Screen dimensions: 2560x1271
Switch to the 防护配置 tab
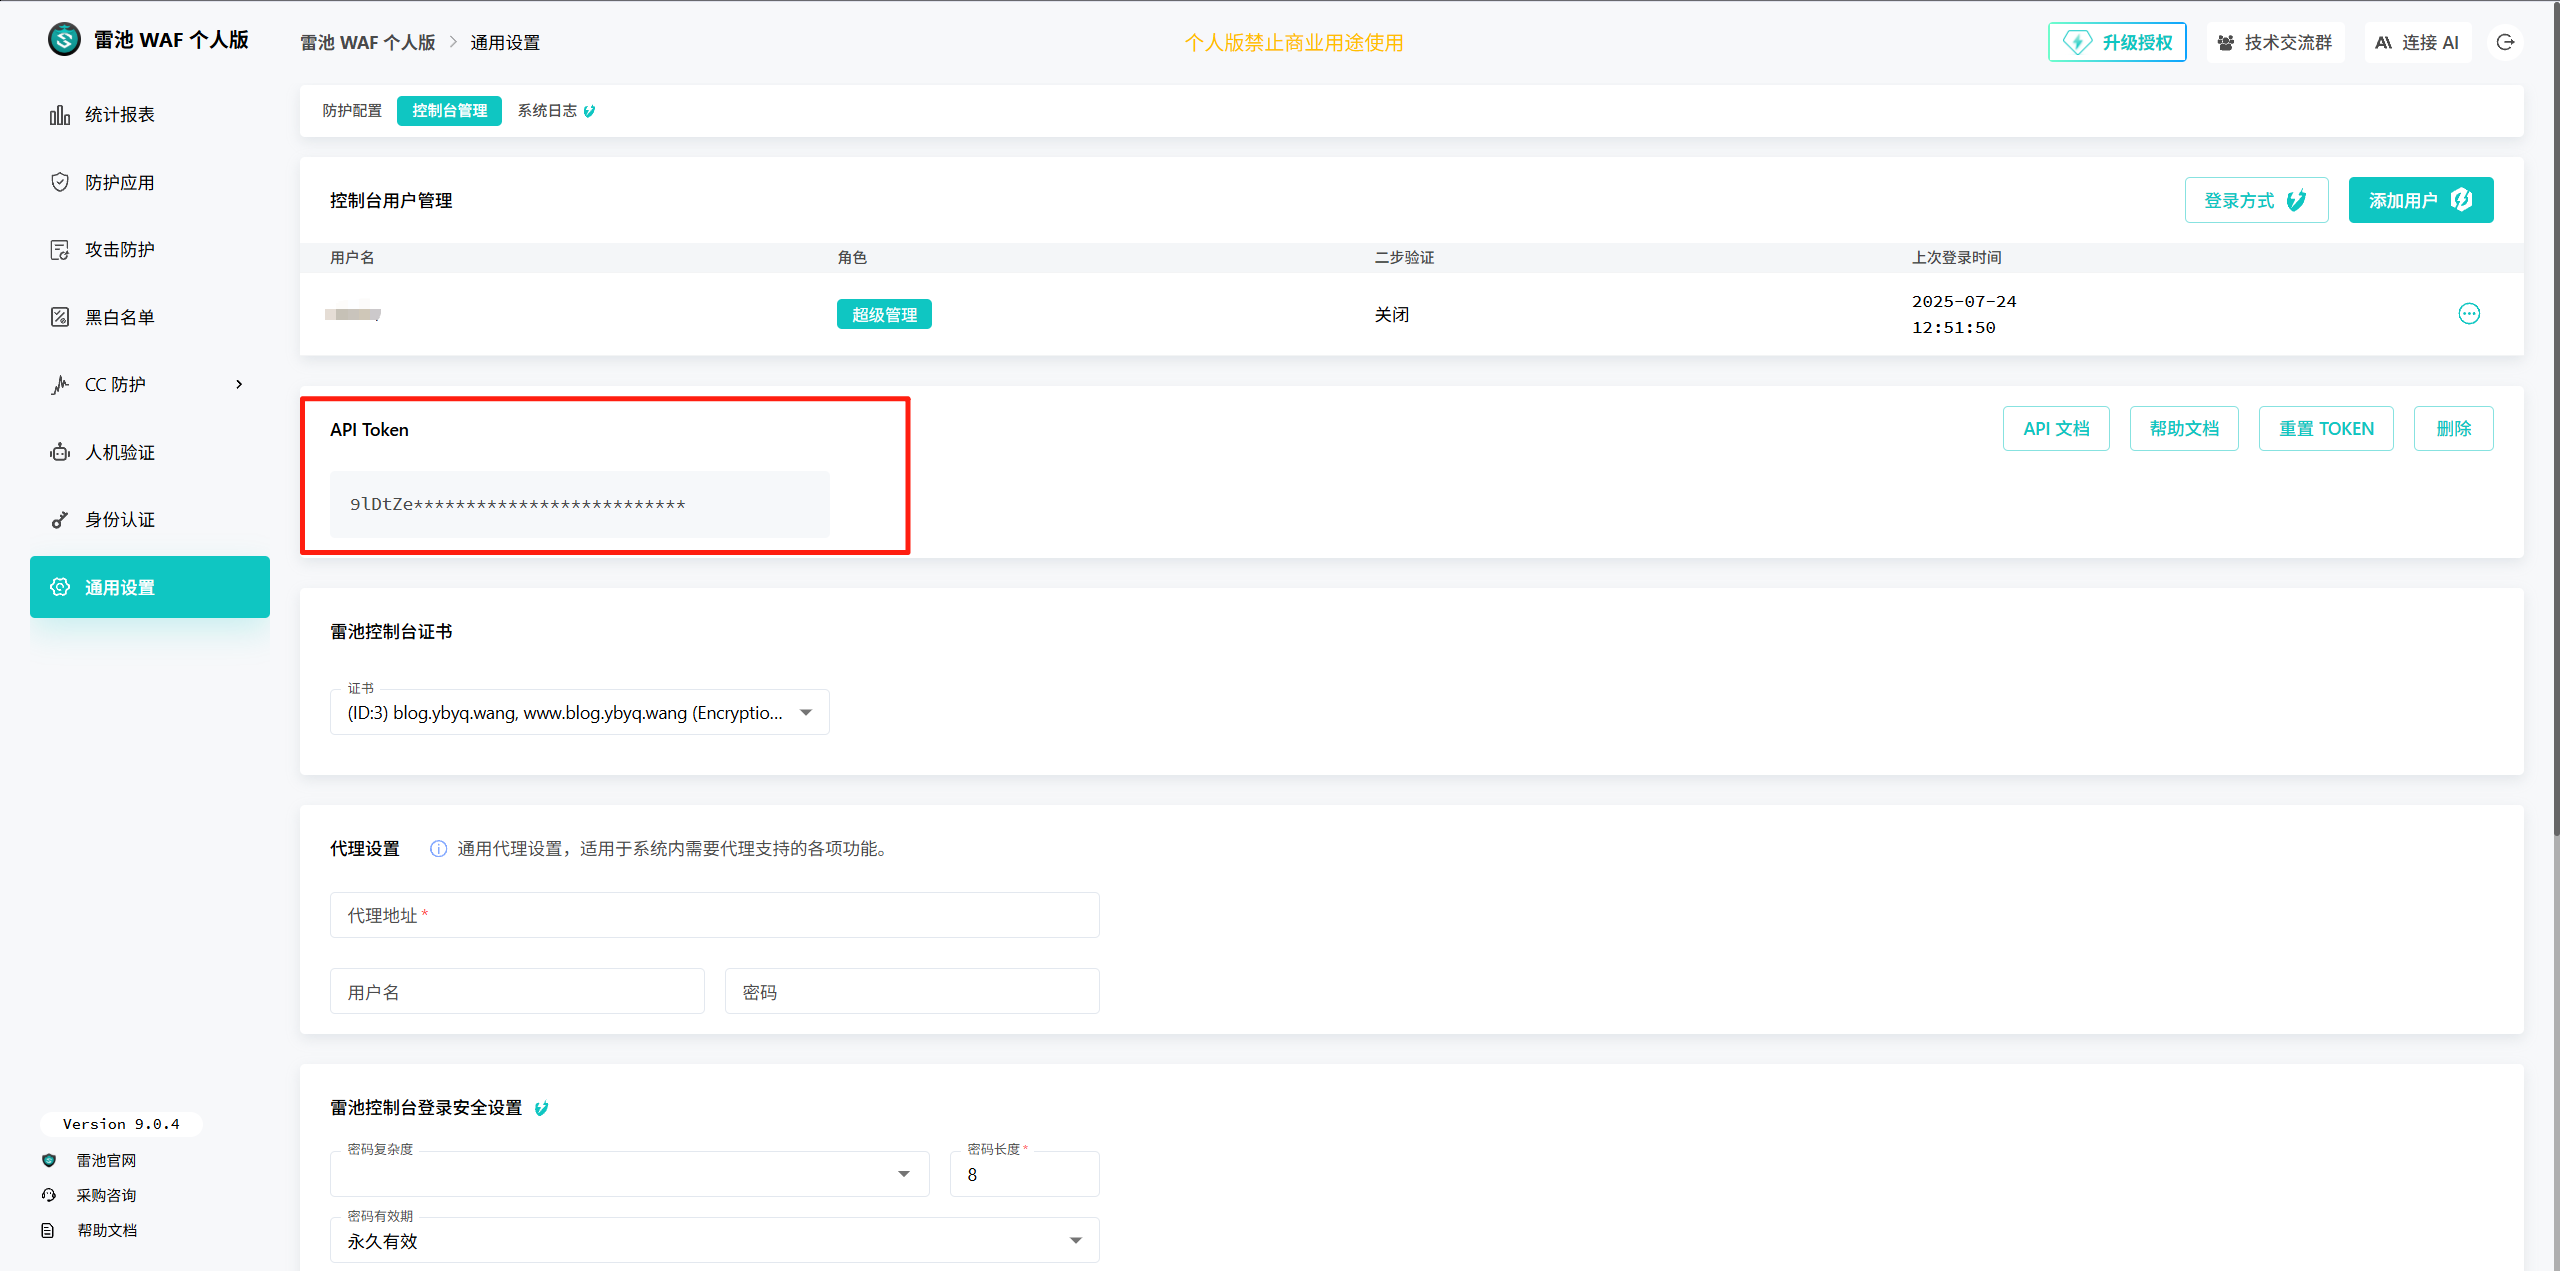[352, 111]
